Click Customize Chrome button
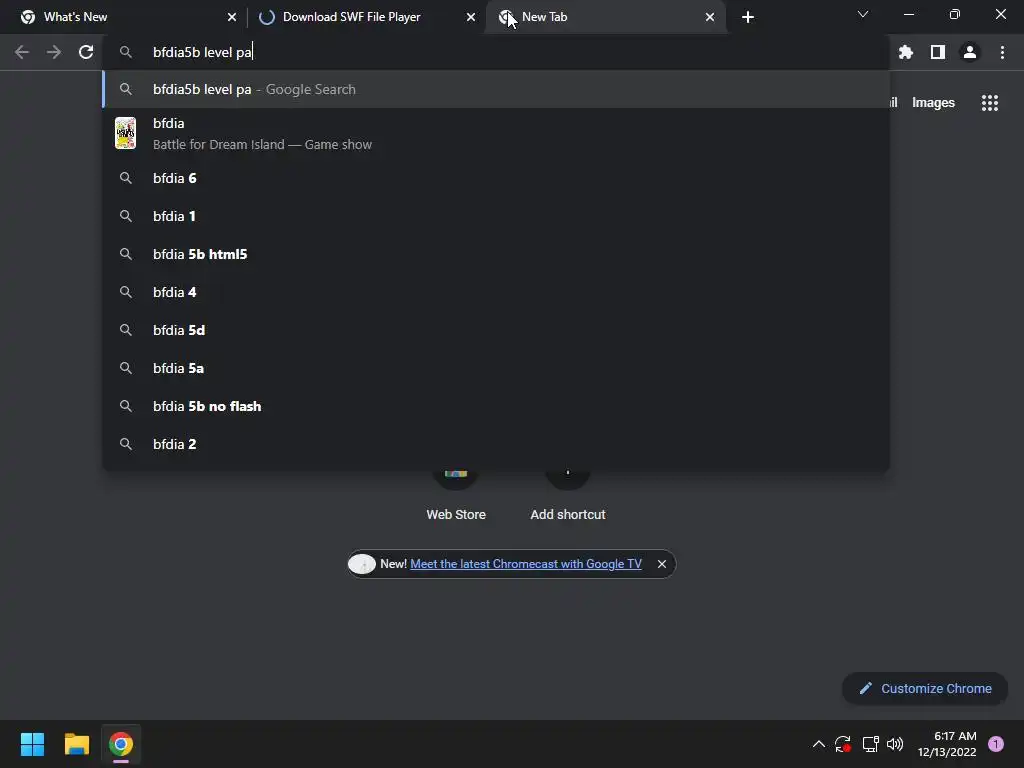This screenshot has height=768, width=1024. coord(925,688)
